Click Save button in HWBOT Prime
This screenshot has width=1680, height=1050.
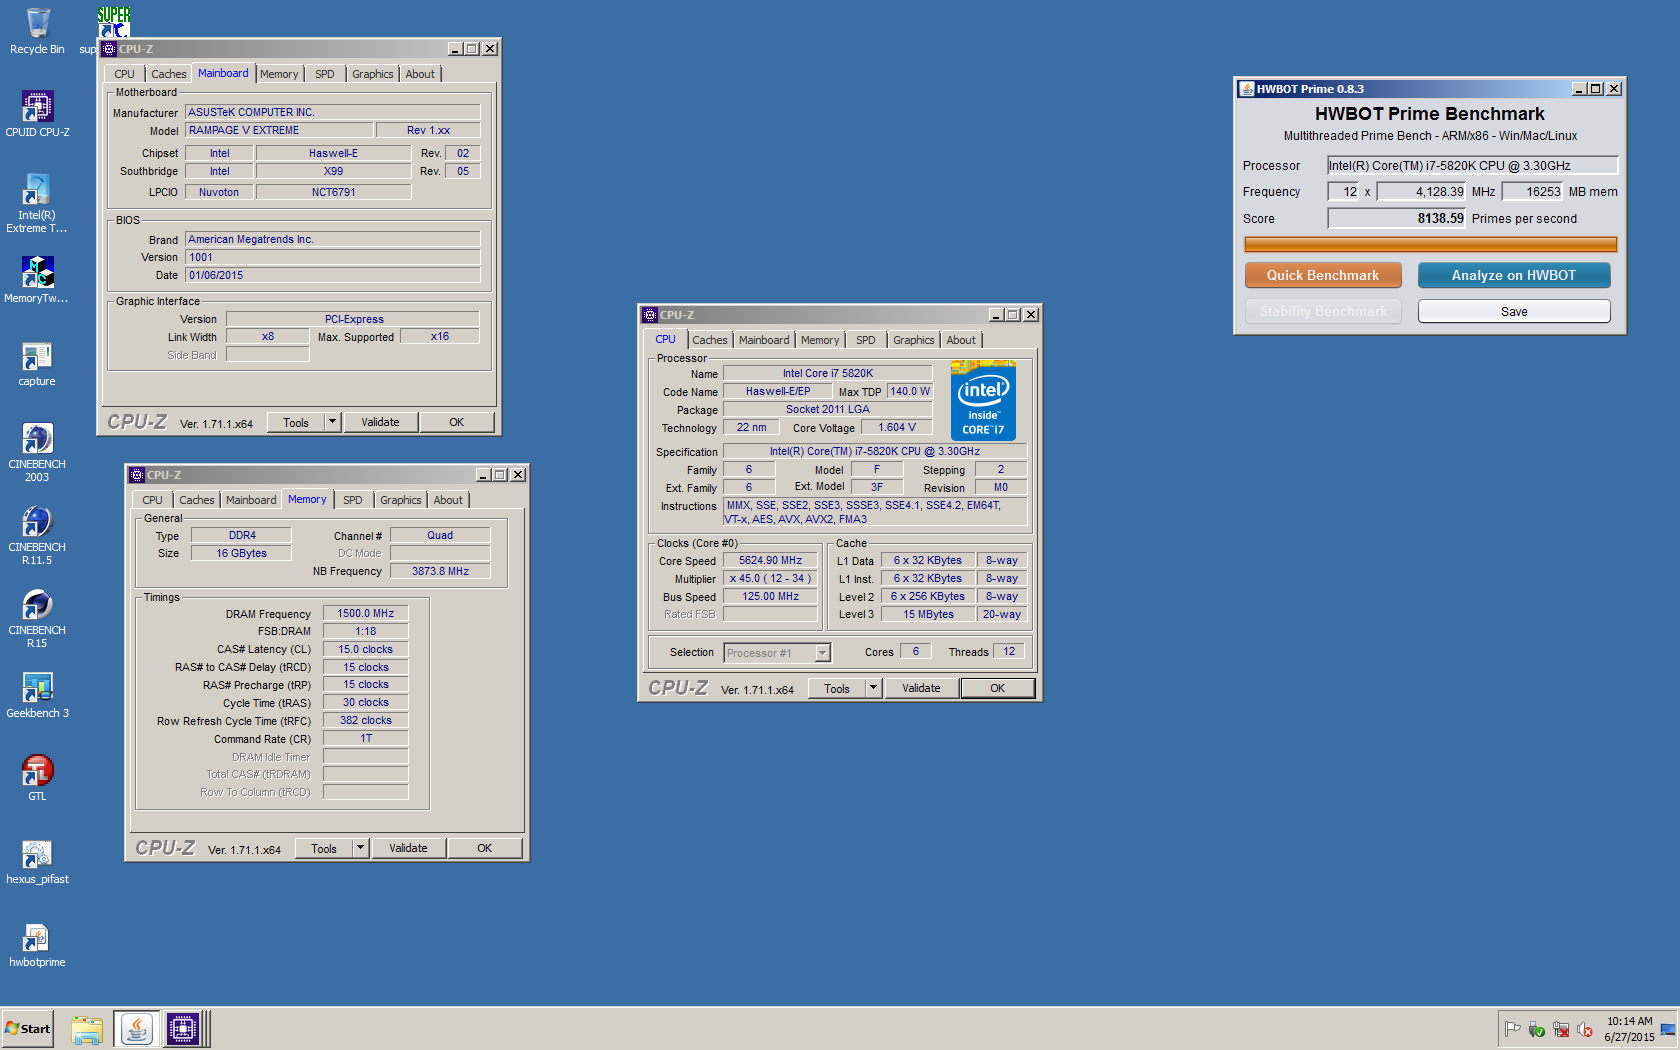coord(1514,312)
